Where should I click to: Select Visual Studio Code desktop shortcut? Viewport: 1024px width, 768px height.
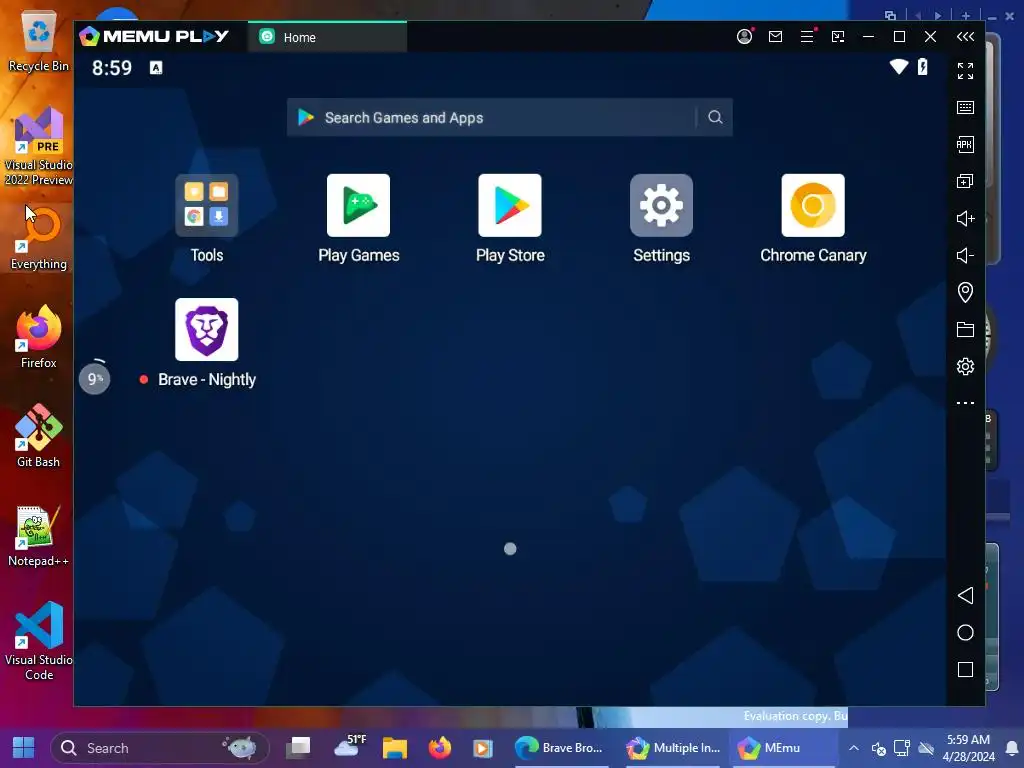(39, 641)
